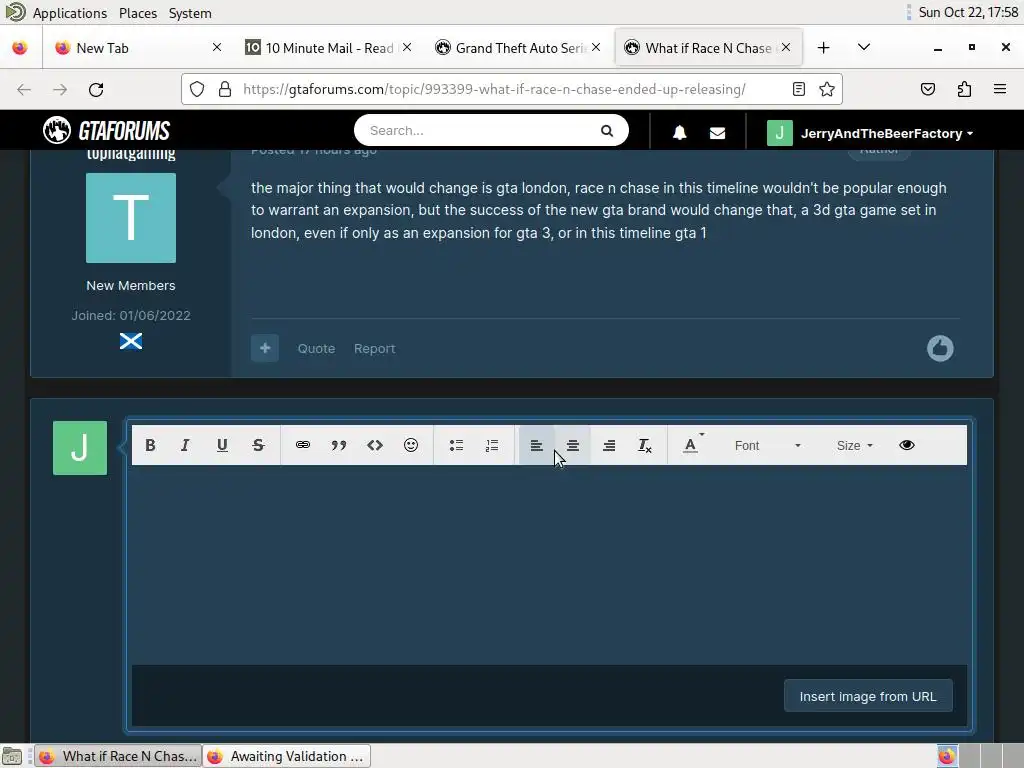Switch to Awaiting Validation taskbar window

pyautogui.click(x=287, y=756)
